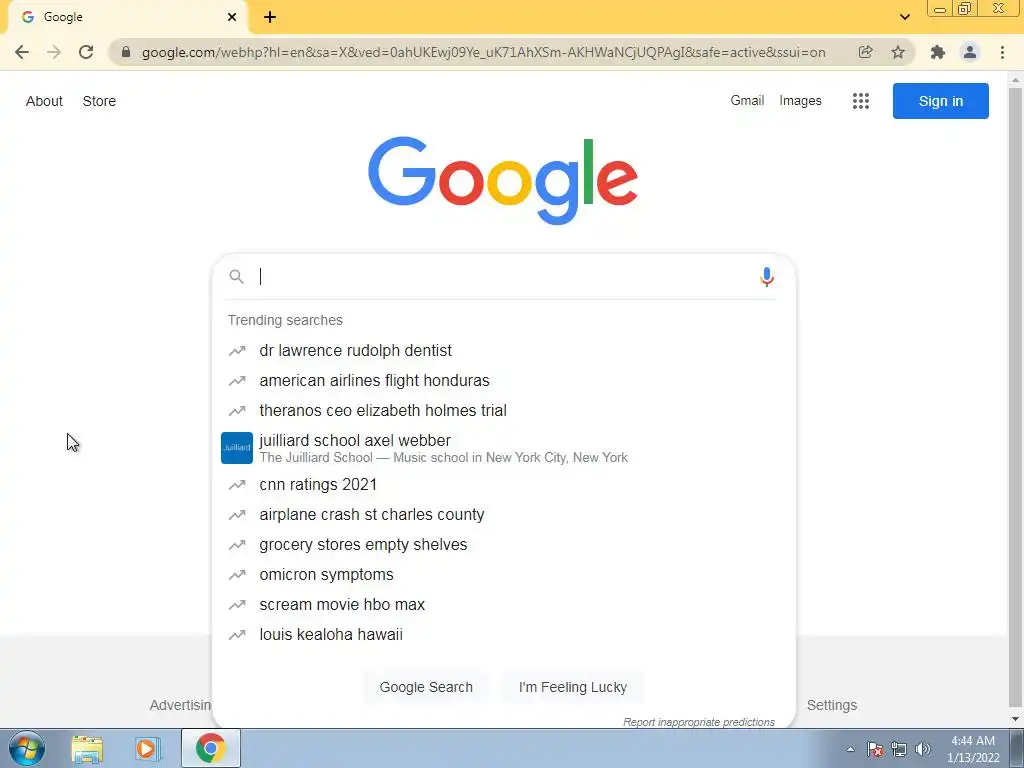Open the Action Center flag icon
Screen dimensions: 1024x768
pyautogui.click(x=875, y=749)
